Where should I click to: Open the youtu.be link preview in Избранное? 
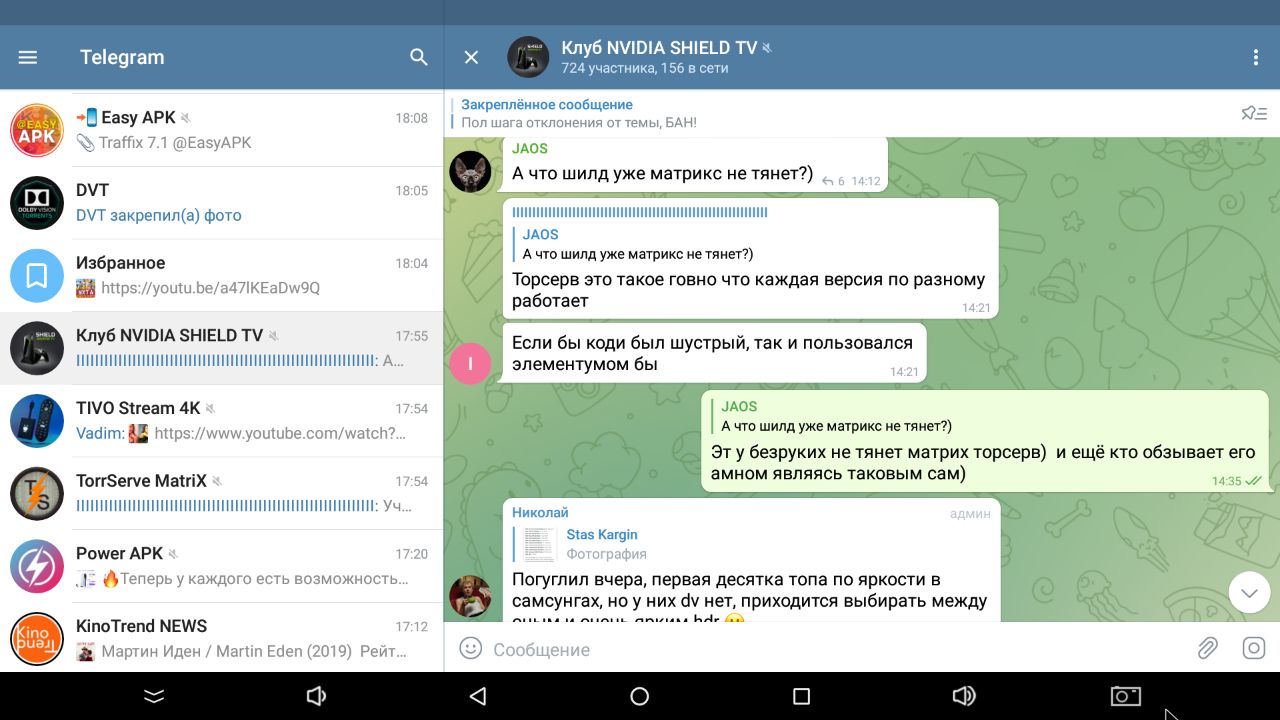click(x=210, y=288)
